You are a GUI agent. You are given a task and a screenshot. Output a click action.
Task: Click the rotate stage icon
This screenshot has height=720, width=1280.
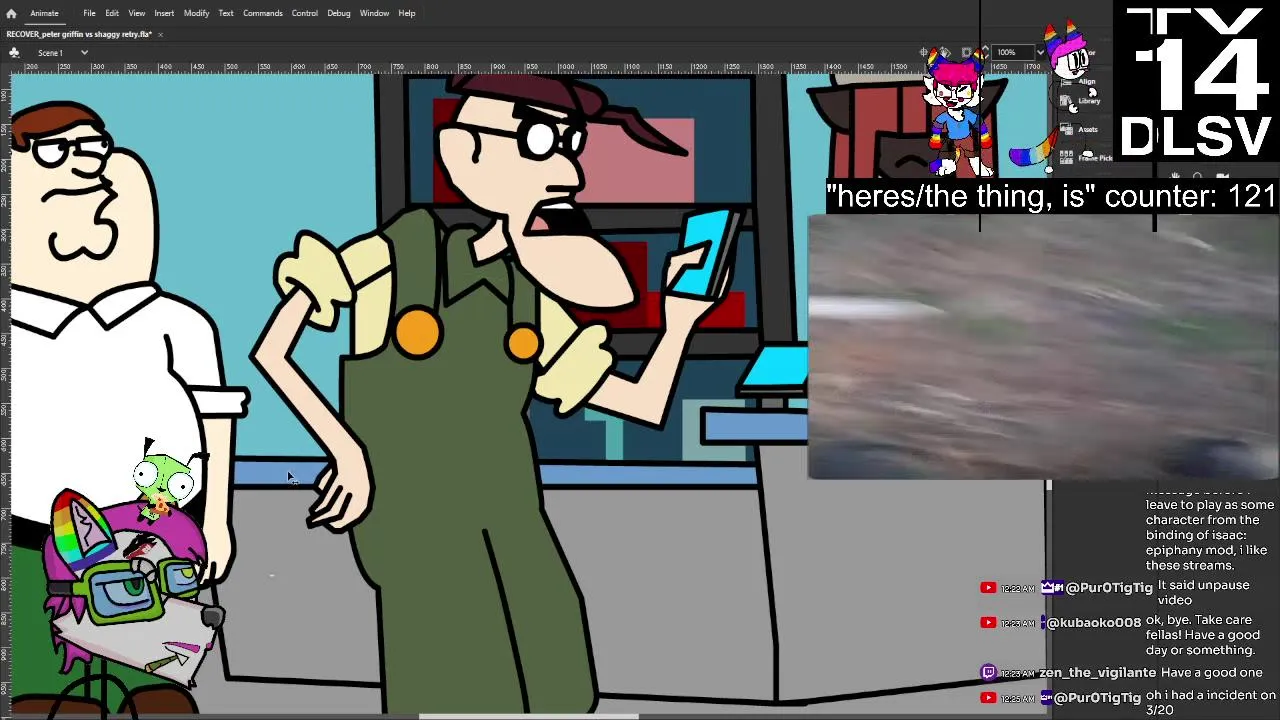[x=945, y=52]
